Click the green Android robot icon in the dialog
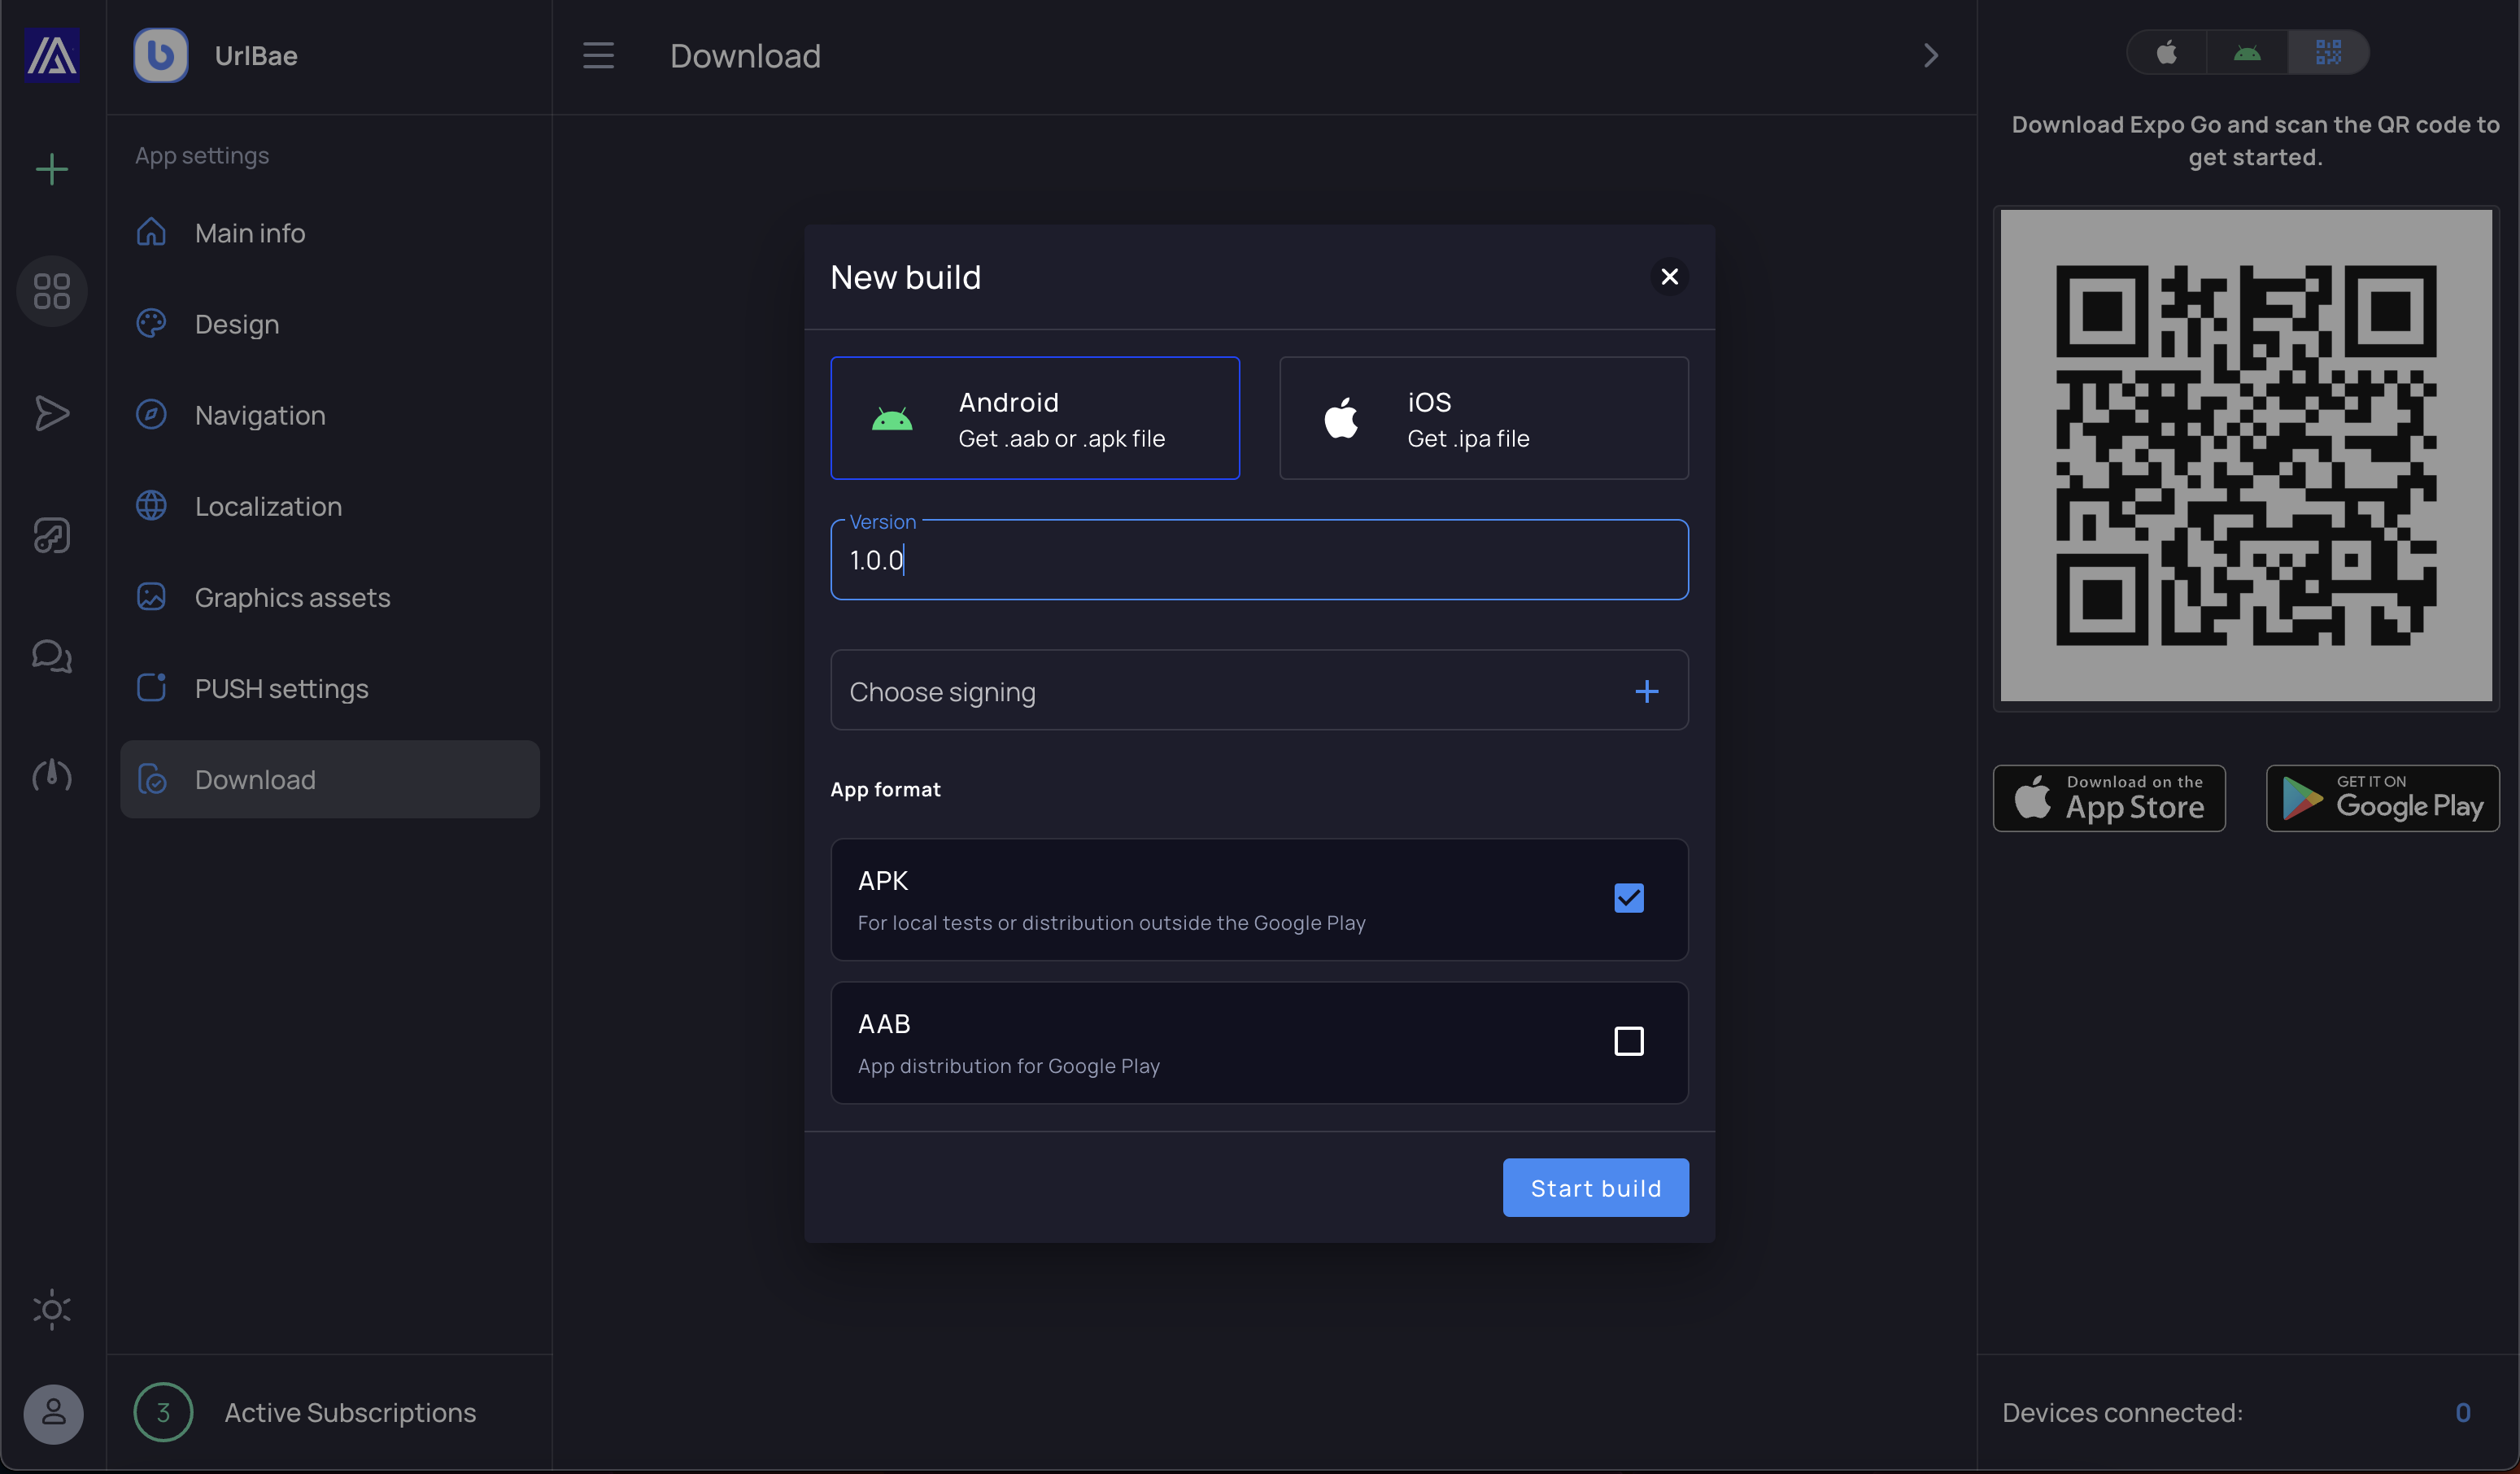Image resolution: width=2520 pixels, height=1474 pixels. click(892, 419)
